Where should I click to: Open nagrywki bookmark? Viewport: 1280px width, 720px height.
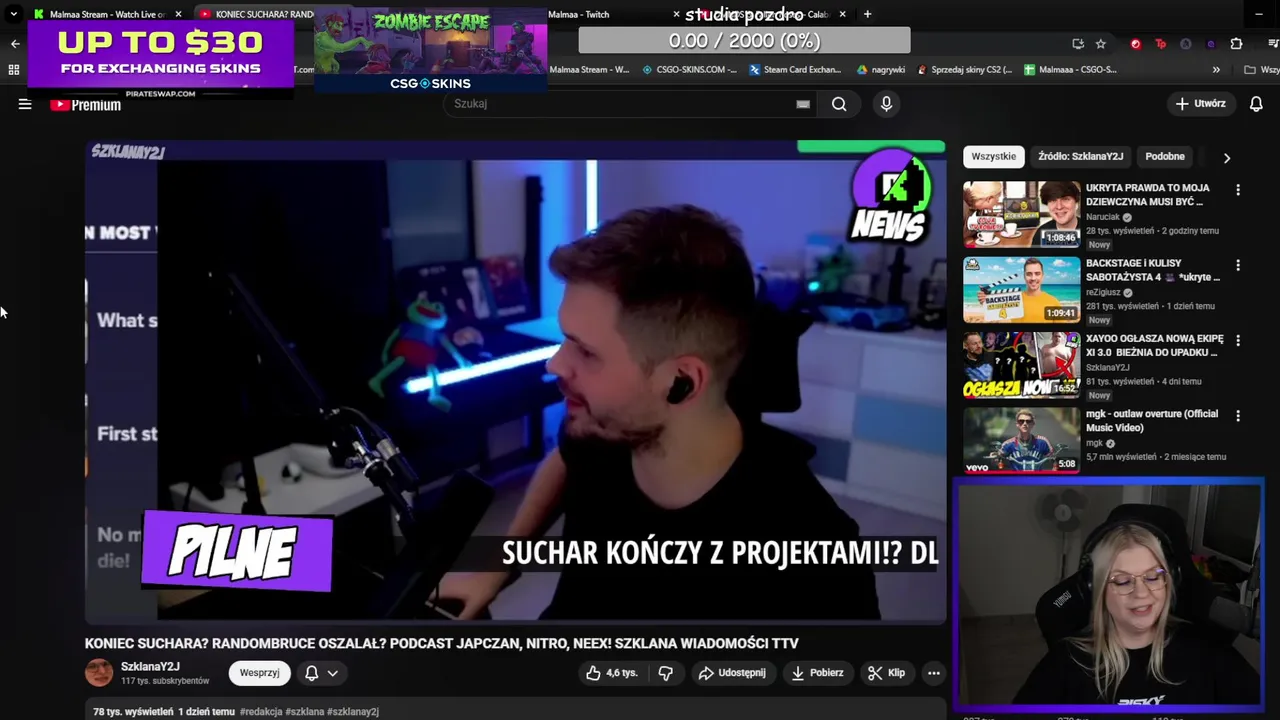click(x=881, y=70)
